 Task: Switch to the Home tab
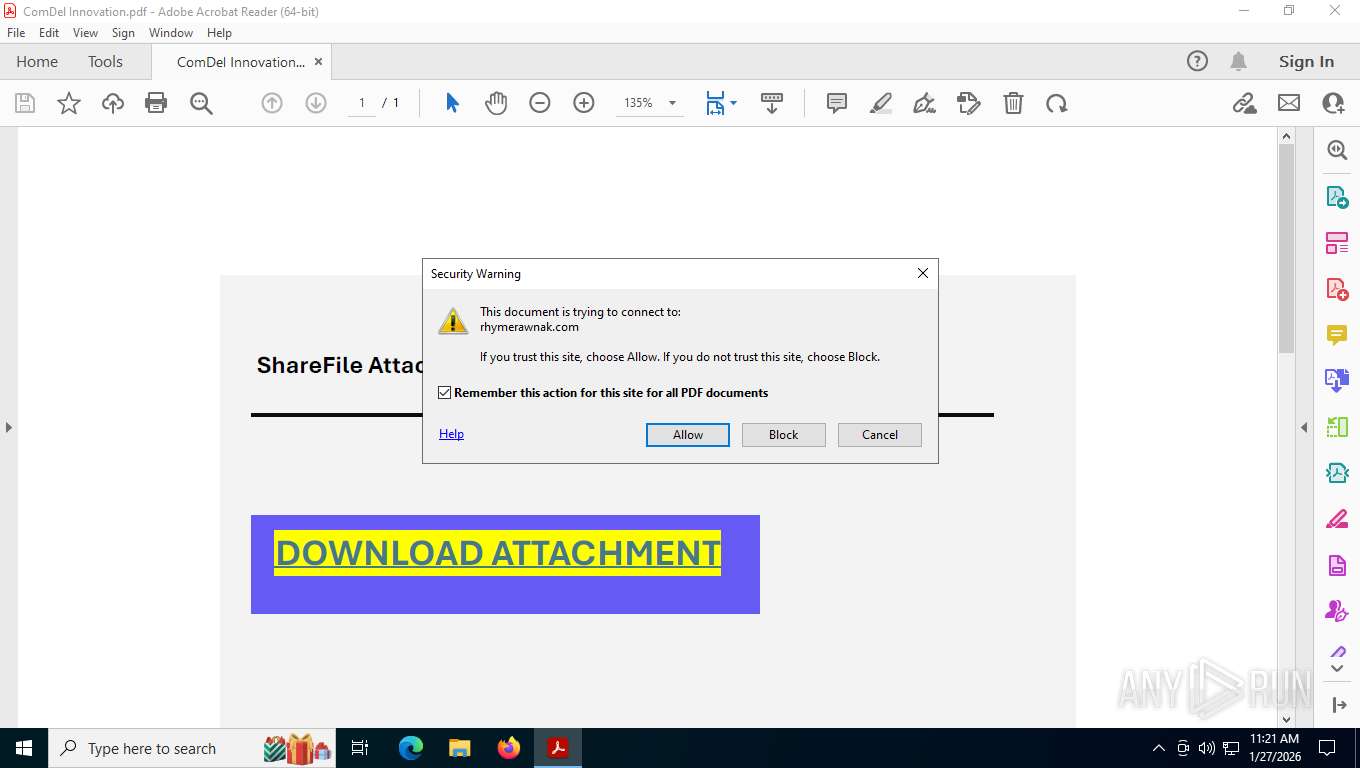(x=37, y=61)
